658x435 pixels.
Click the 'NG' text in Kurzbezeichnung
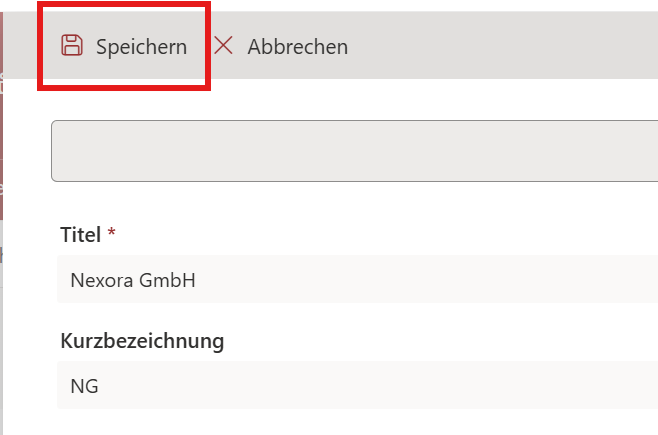(84, 386)
